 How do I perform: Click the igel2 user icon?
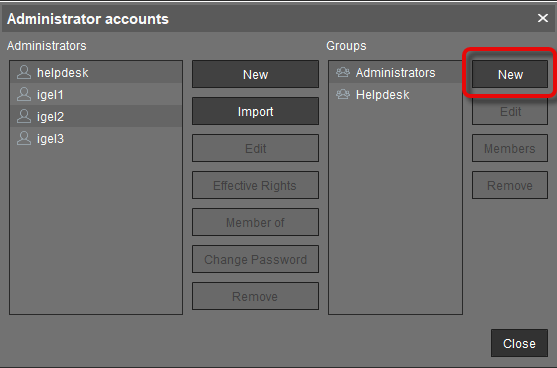coord(24,117)
